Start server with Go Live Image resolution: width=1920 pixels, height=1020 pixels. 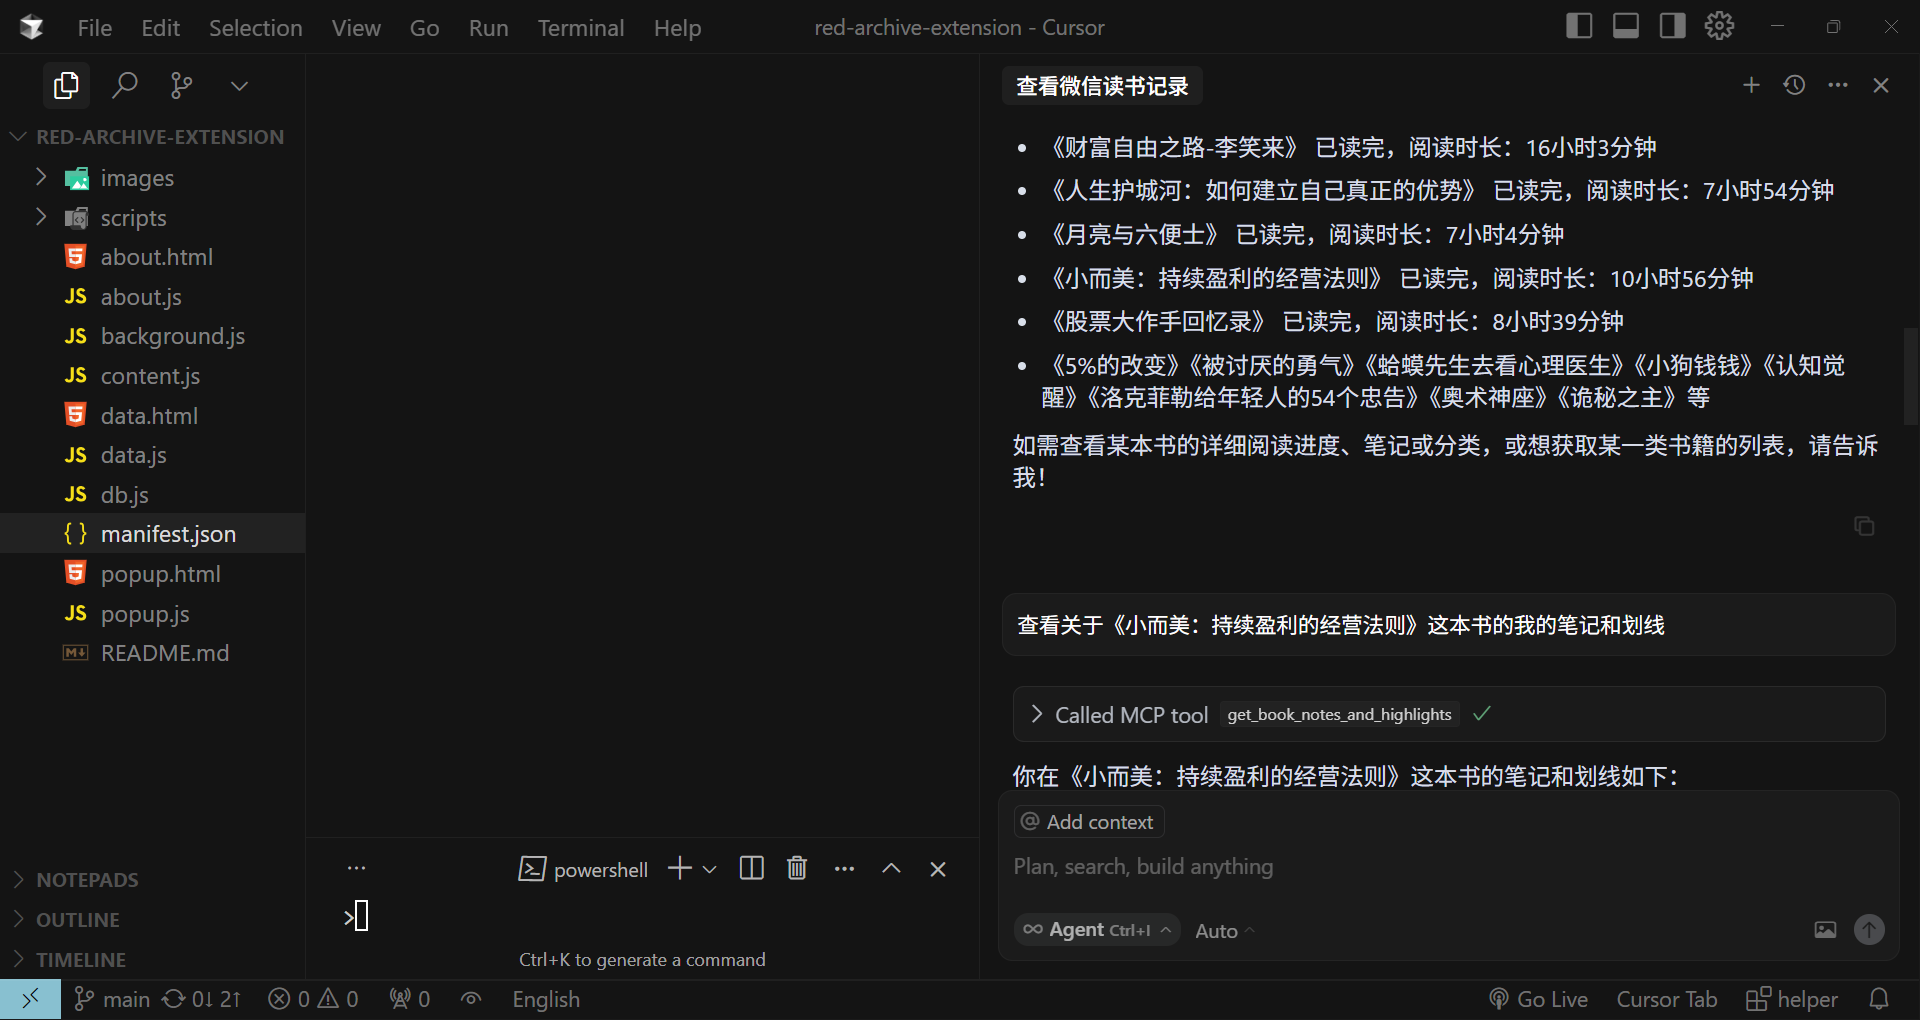coord(1538,999)
